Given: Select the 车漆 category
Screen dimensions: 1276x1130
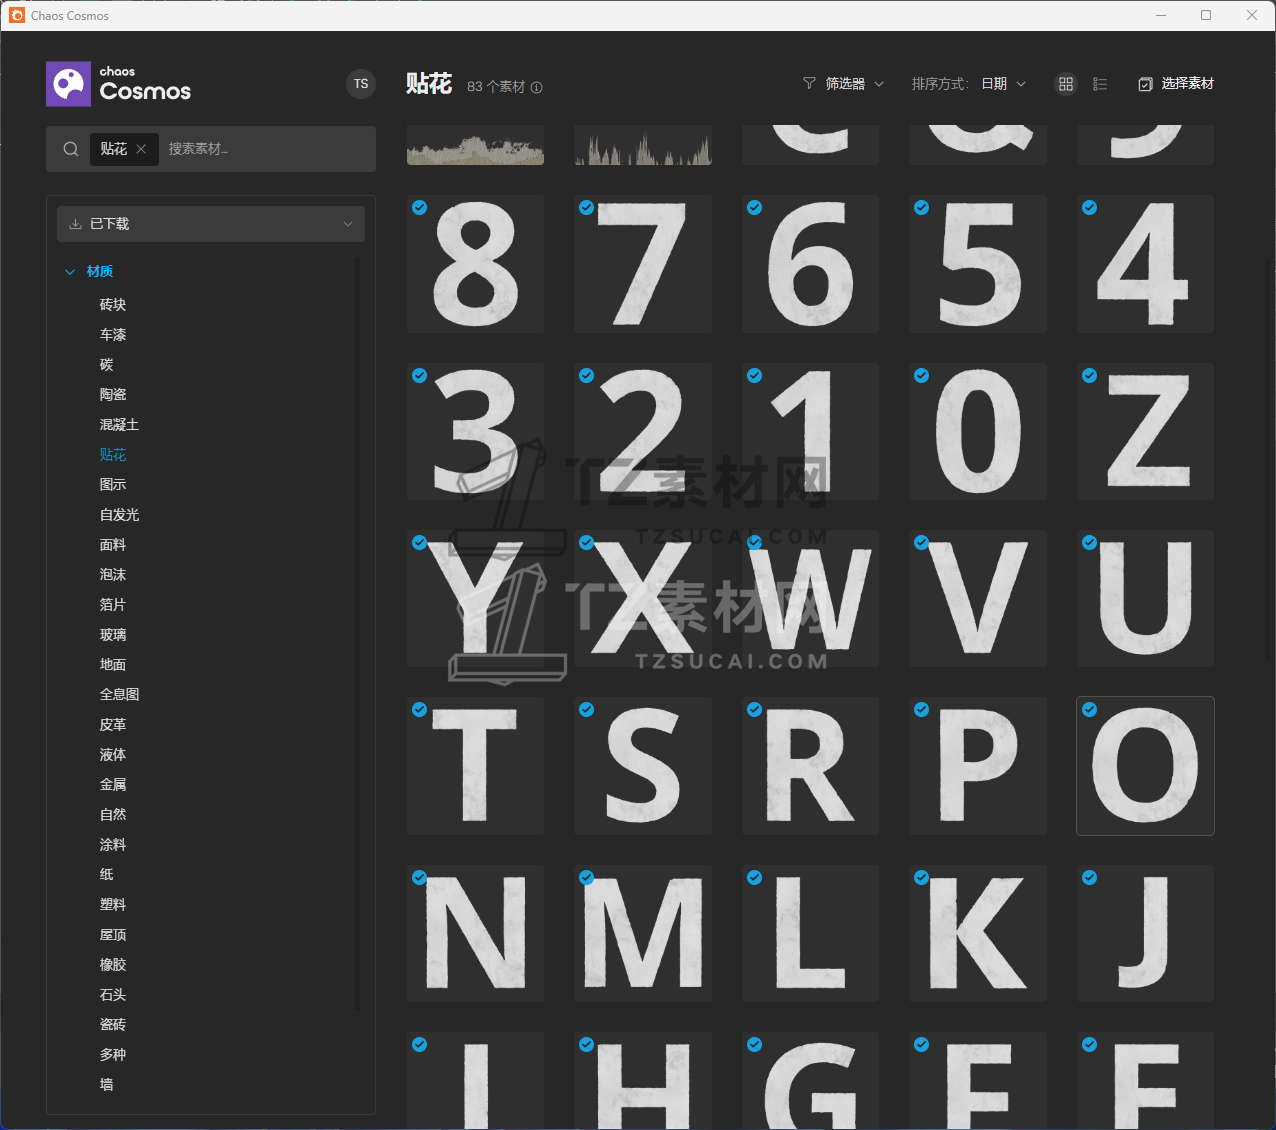Looking at the screenshot, I should (x=113, y=335).
